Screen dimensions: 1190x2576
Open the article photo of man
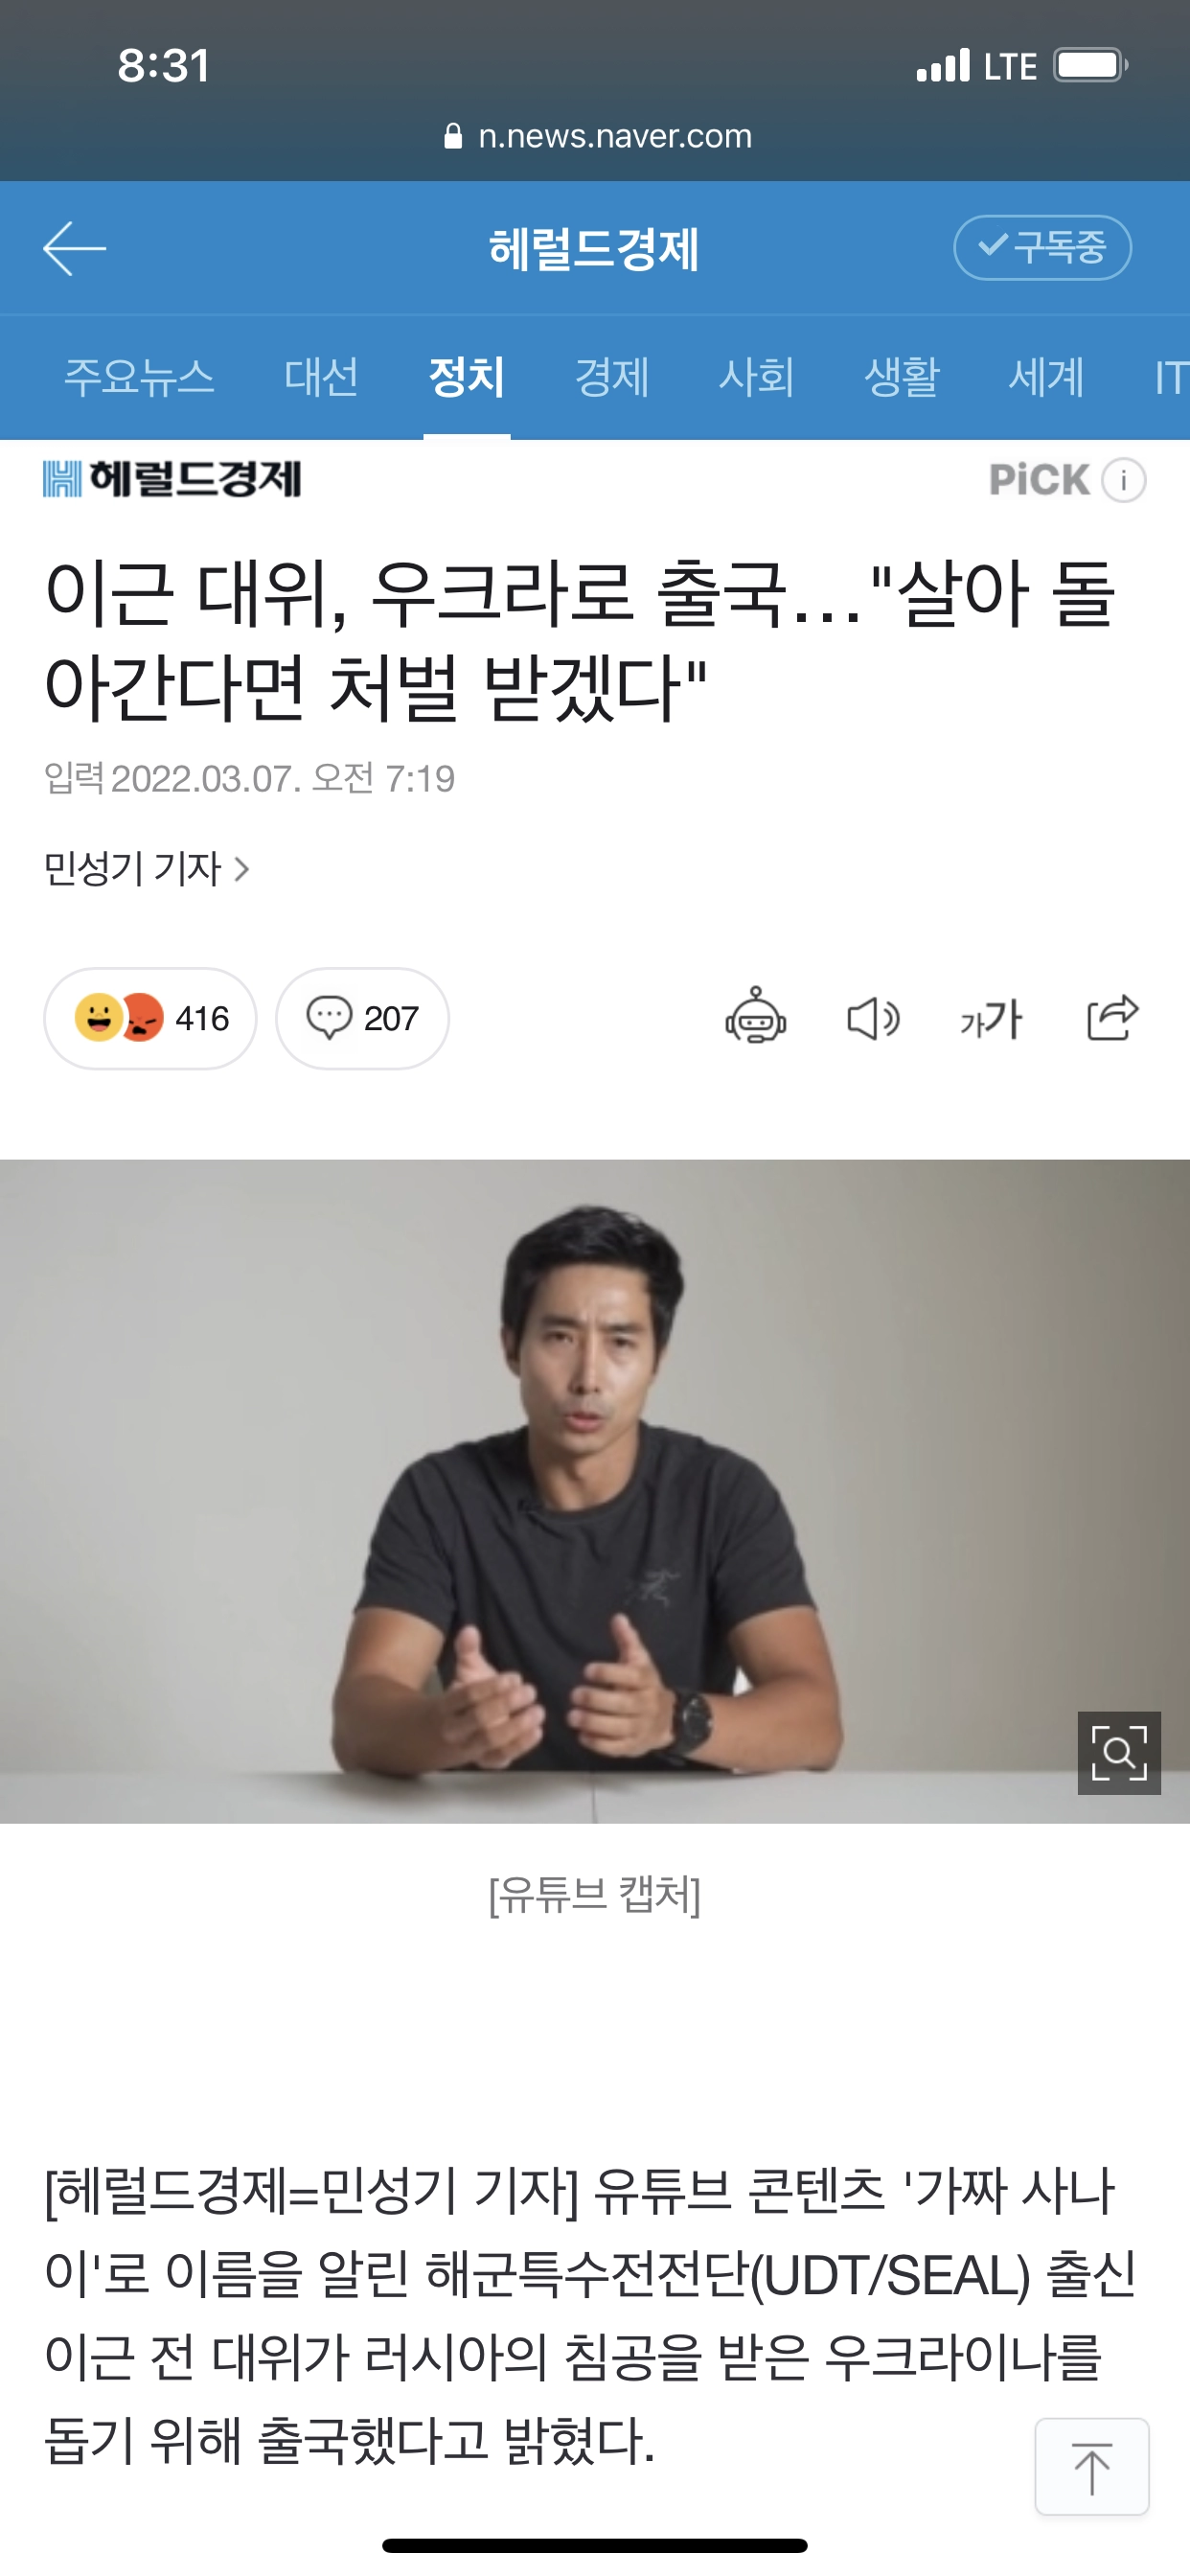click(595, 1491)
